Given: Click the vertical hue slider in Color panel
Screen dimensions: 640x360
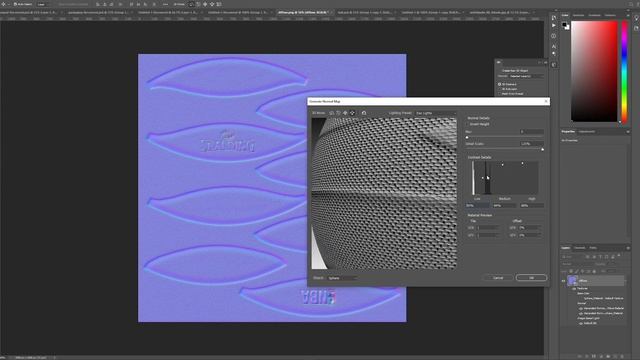Looking at the screenshot, I should [624, 71].
